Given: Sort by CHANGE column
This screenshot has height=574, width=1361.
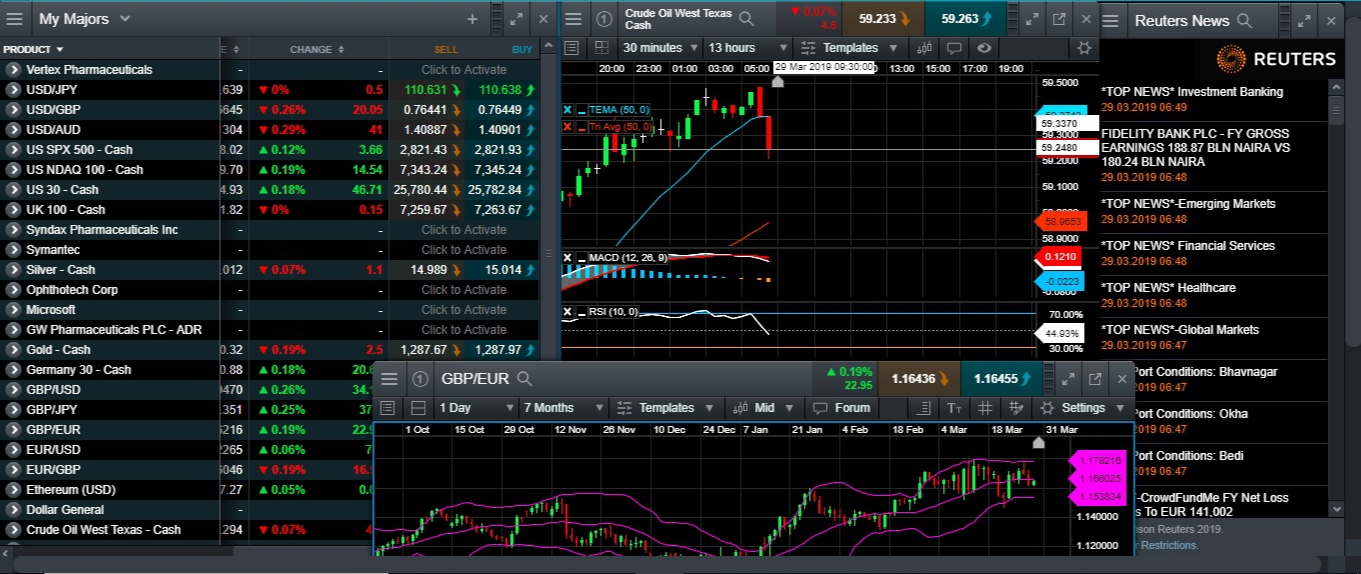Looking at the screenshot, I should 317,49.
